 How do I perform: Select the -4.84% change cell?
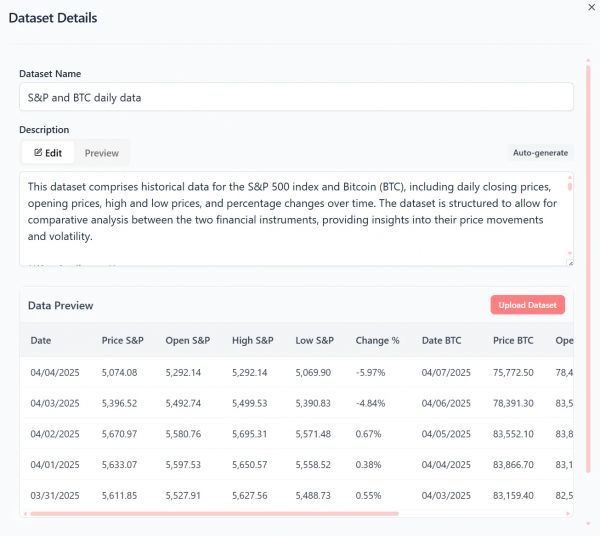(373, 405)
